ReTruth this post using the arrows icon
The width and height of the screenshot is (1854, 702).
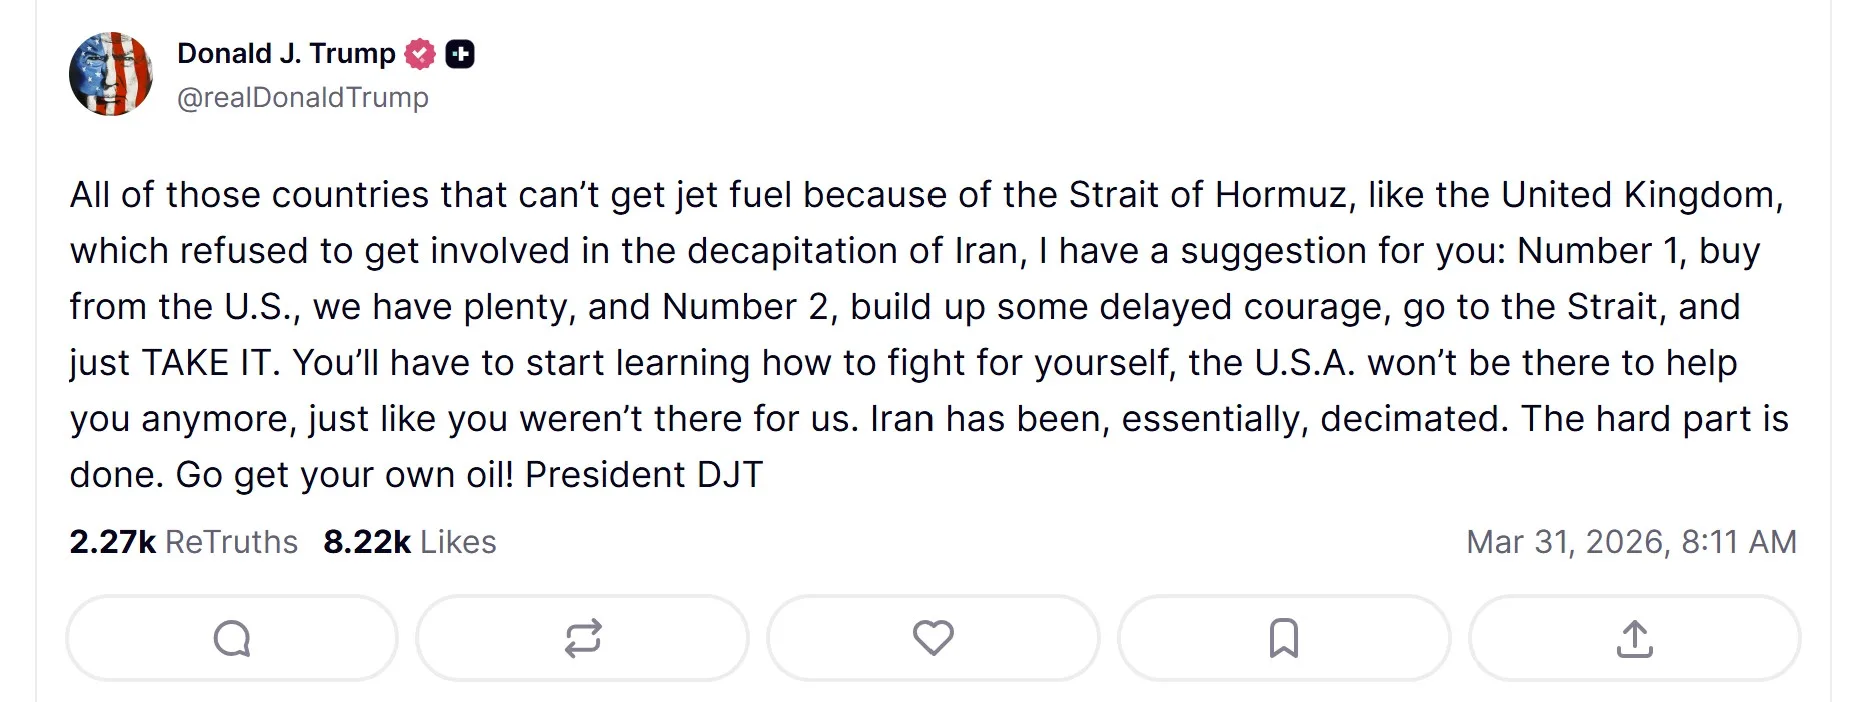click(x=583, y=638)
